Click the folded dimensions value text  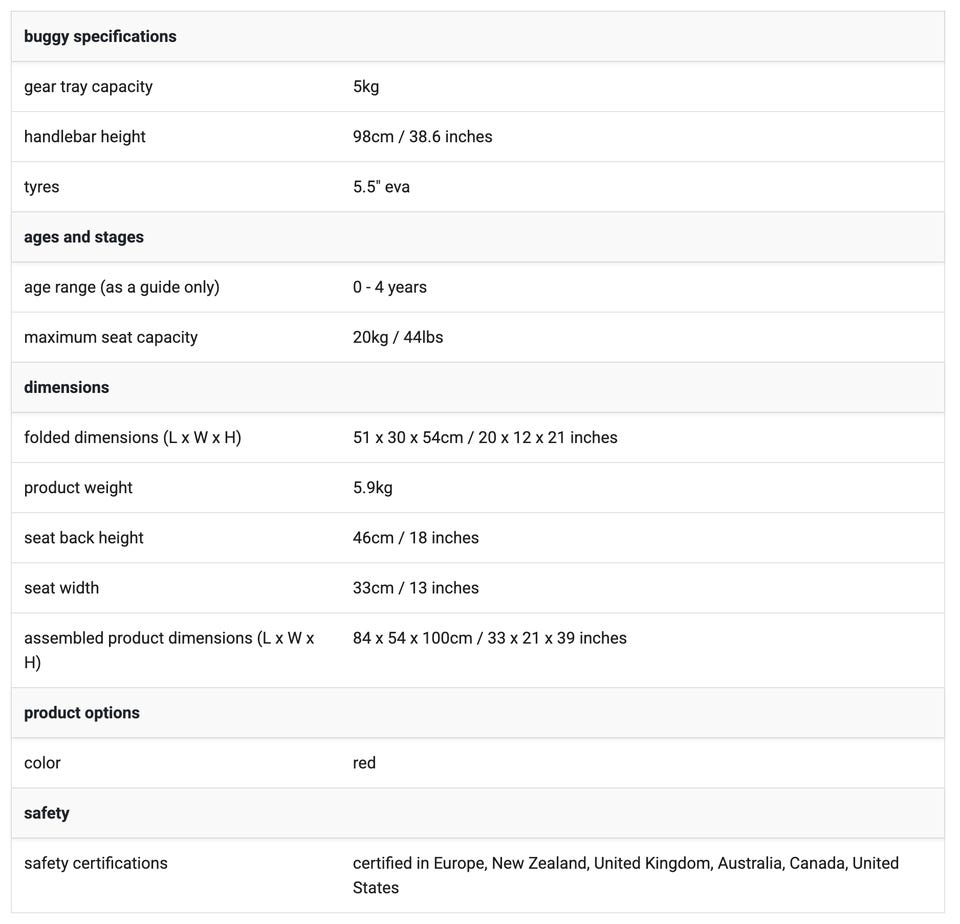coord(485,437)
